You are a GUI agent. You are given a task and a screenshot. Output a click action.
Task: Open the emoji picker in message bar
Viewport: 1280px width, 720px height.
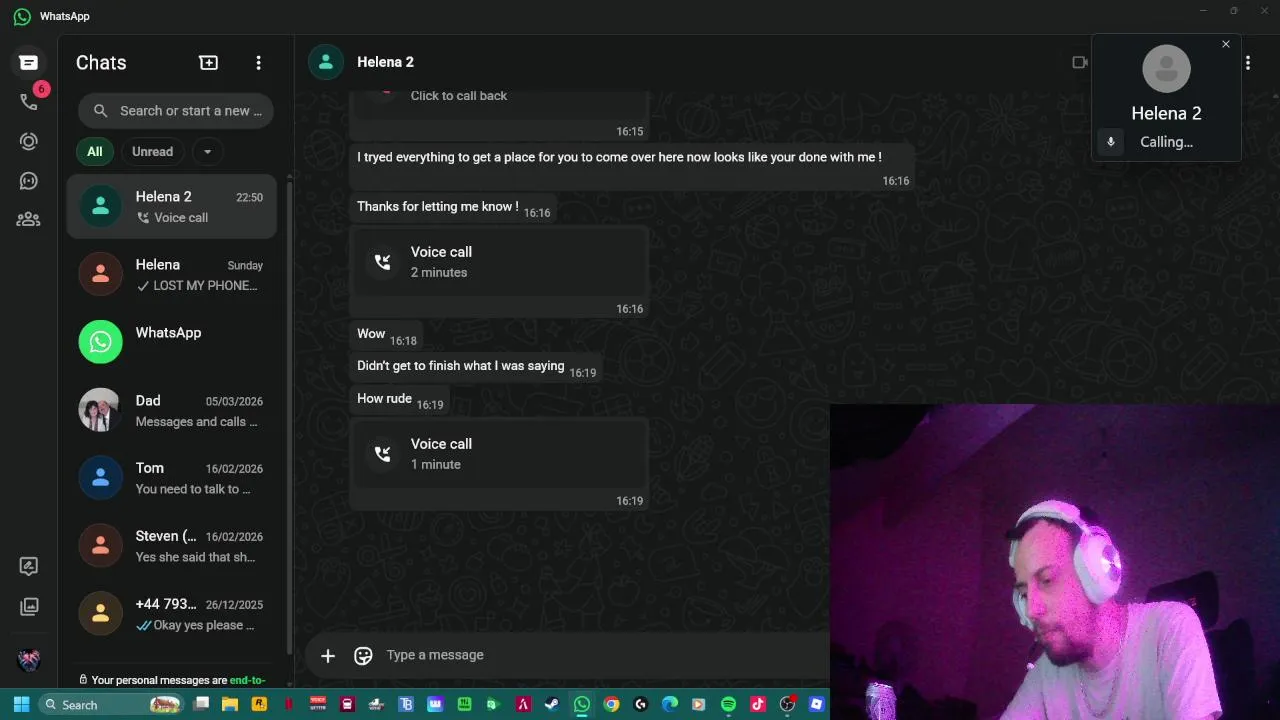(363, 655)
